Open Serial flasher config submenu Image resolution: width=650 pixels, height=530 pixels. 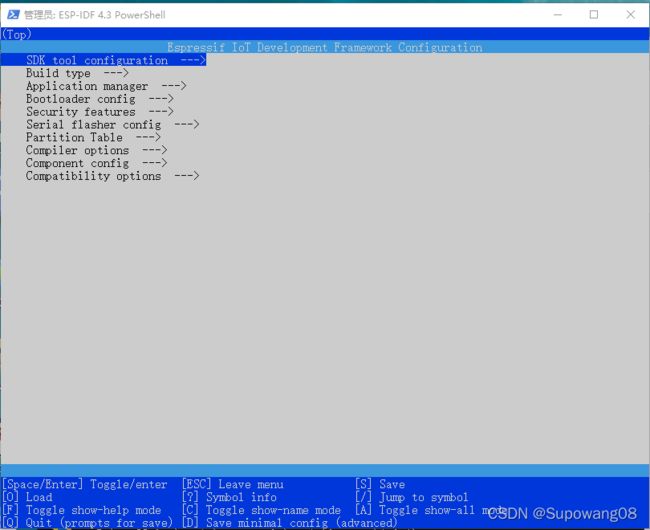(112, 125)
